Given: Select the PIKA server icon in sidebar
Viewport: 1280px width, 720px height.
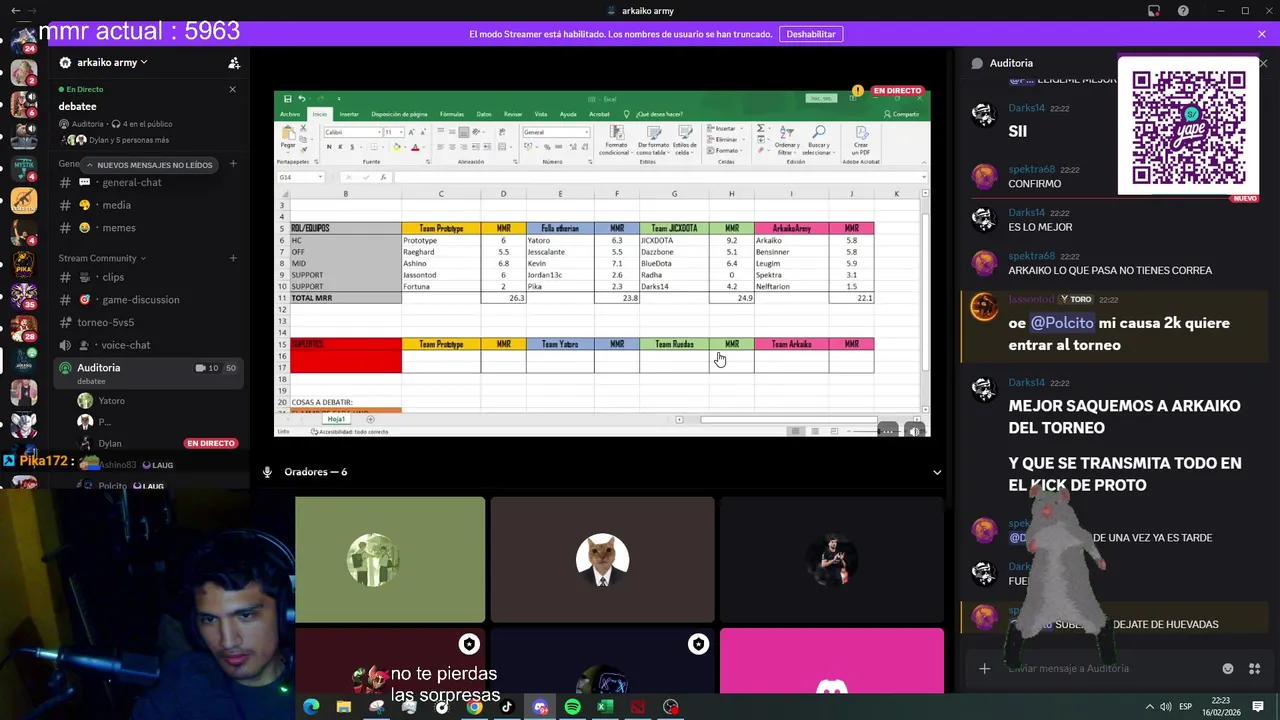Looking at the screenshot, I should pos(23,265).
